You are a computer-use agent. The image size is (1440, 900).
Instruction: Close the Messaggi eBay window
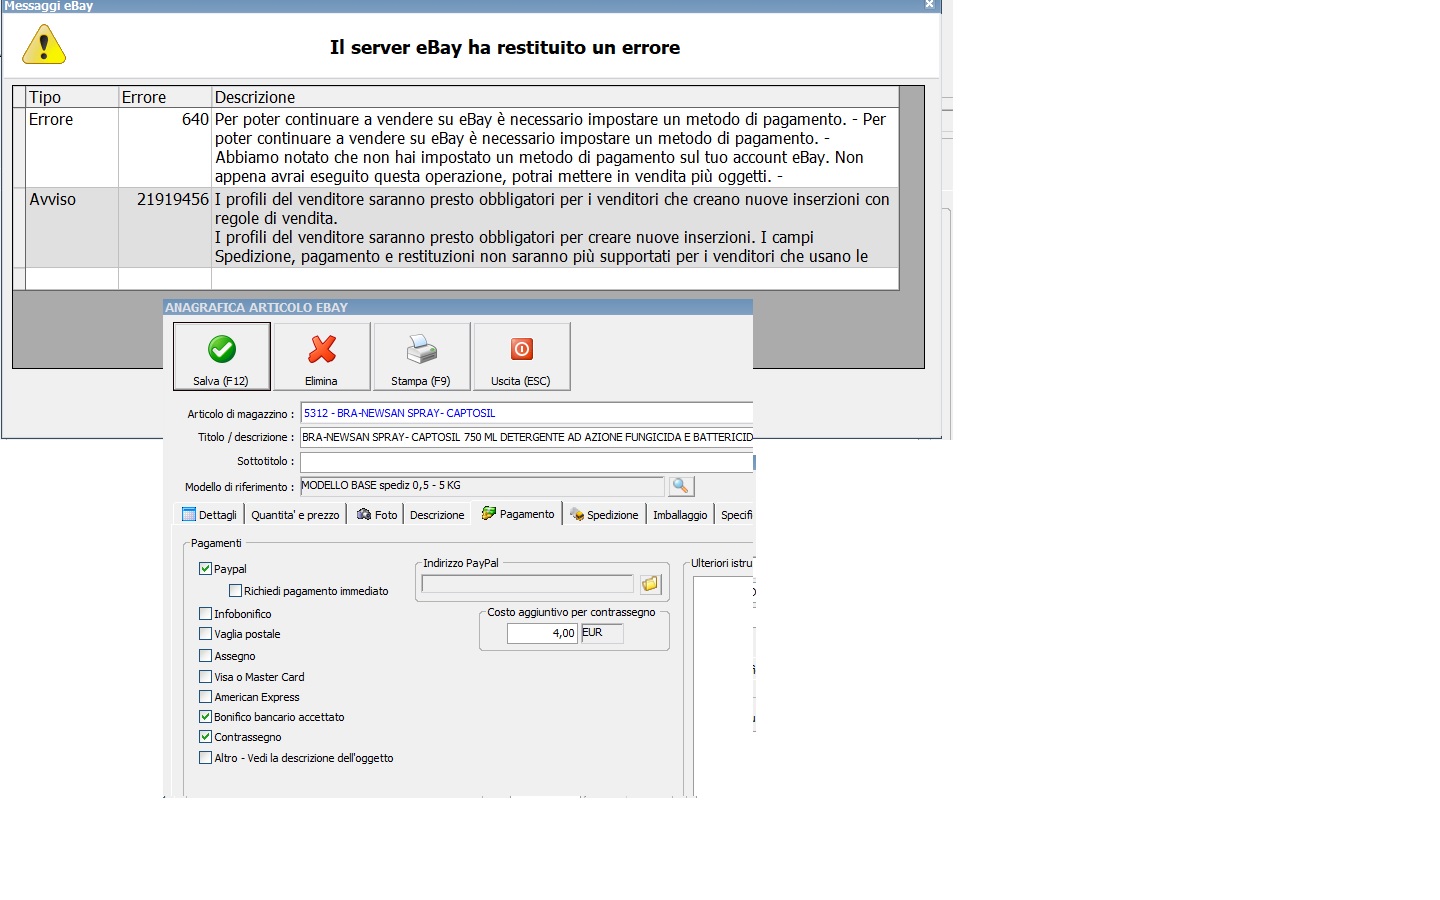pyautogui.click(x=929, y=5)
